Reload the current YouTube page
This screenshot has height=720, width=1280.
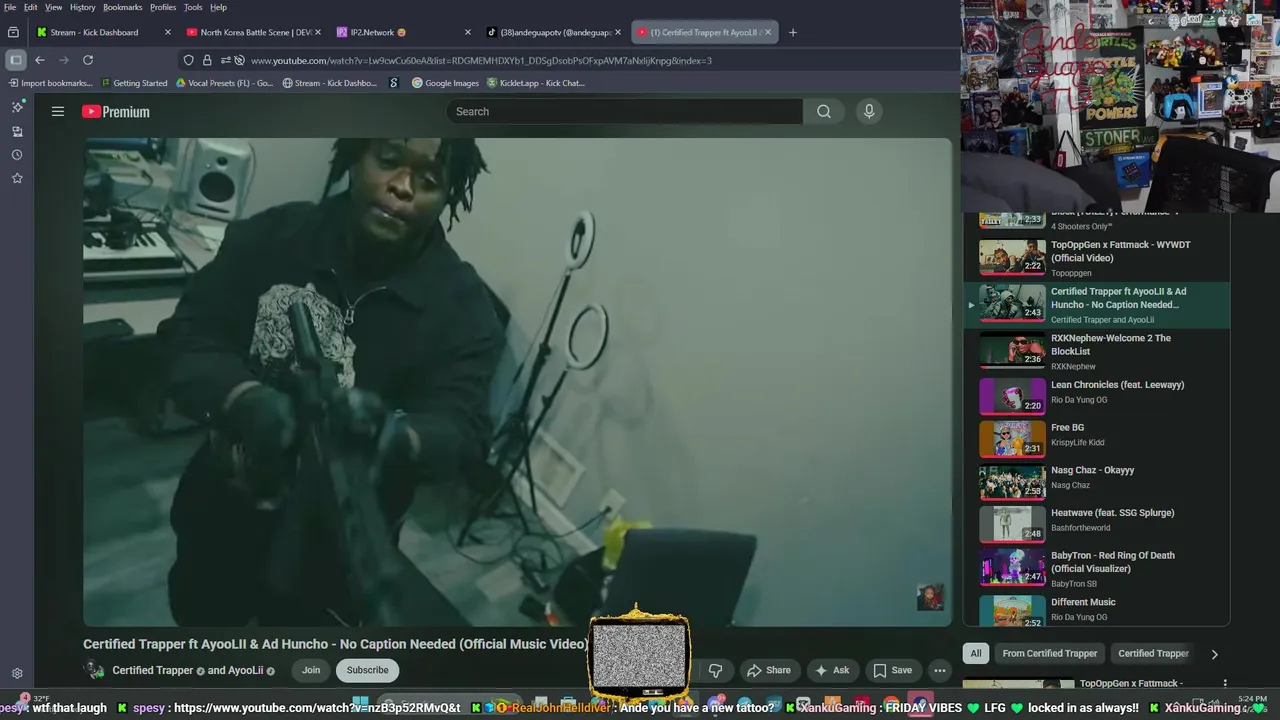click(88, 60)
